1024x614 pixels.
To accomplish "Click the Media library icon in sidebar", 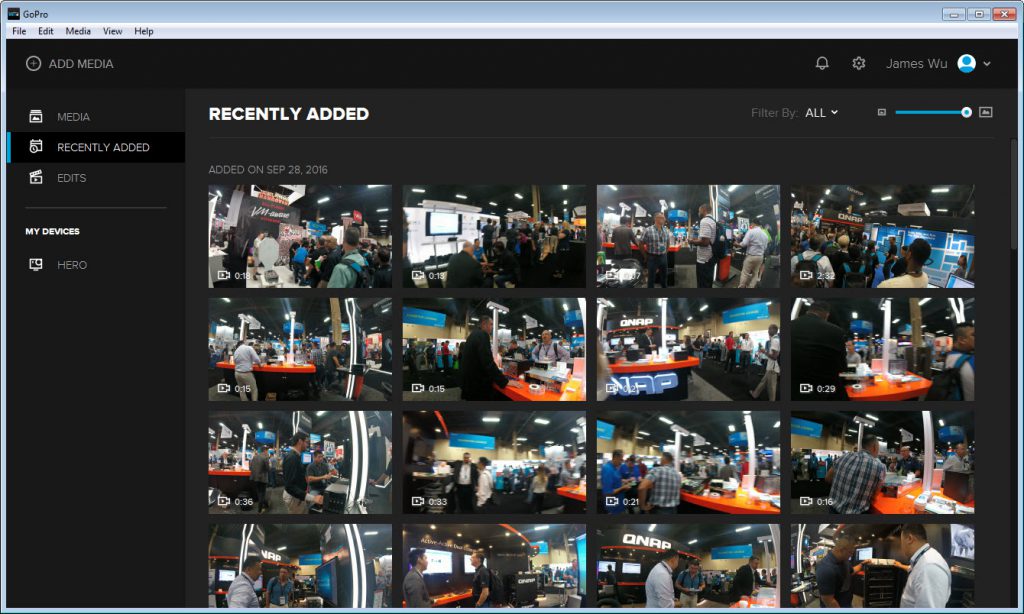I will coord(36,117).
